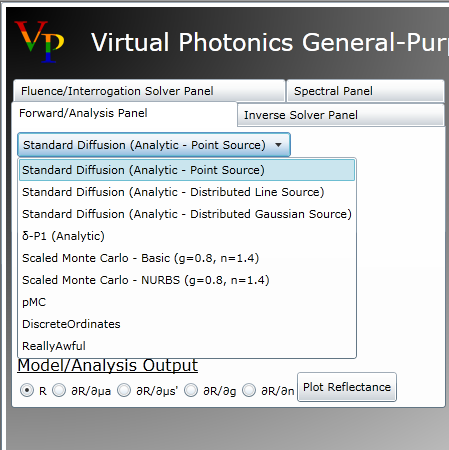Choose Scaled Monte Carlo - Basic option

pos(187,258)
